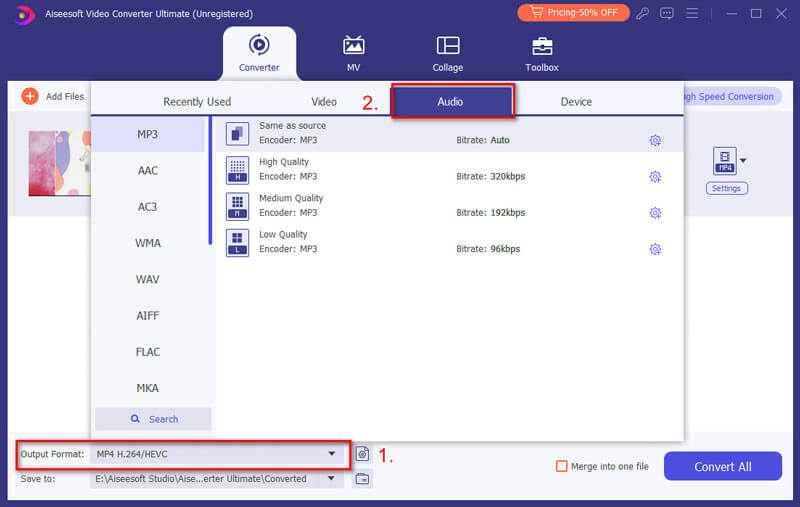
Task: Open the Save to path dropdown
Action: click(331, 479)
